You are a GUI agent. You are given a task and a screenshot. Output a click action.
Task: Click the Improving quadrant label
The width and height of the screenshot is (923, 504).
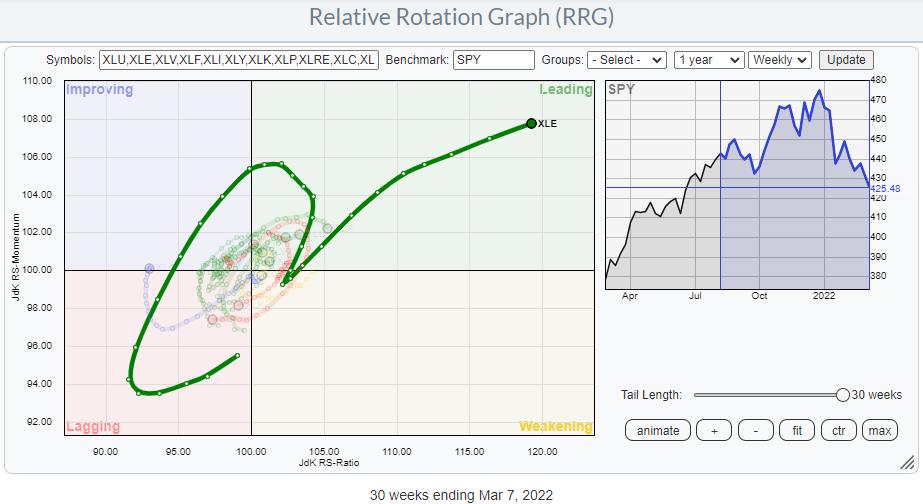tap(99, 90)
